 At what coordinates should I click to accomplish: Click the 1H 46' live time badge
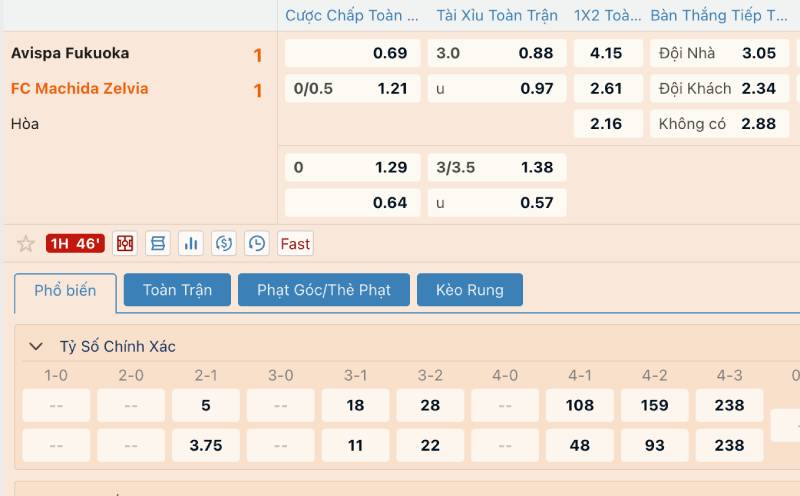click(75, 244)
